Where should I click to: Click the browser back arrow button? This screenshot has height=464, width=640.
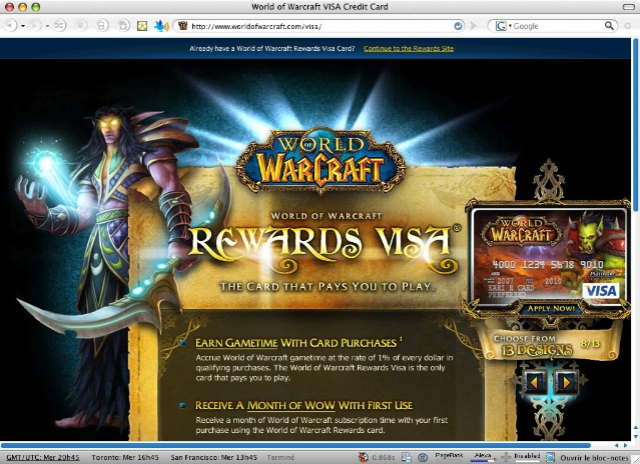(x=11, y=25)
